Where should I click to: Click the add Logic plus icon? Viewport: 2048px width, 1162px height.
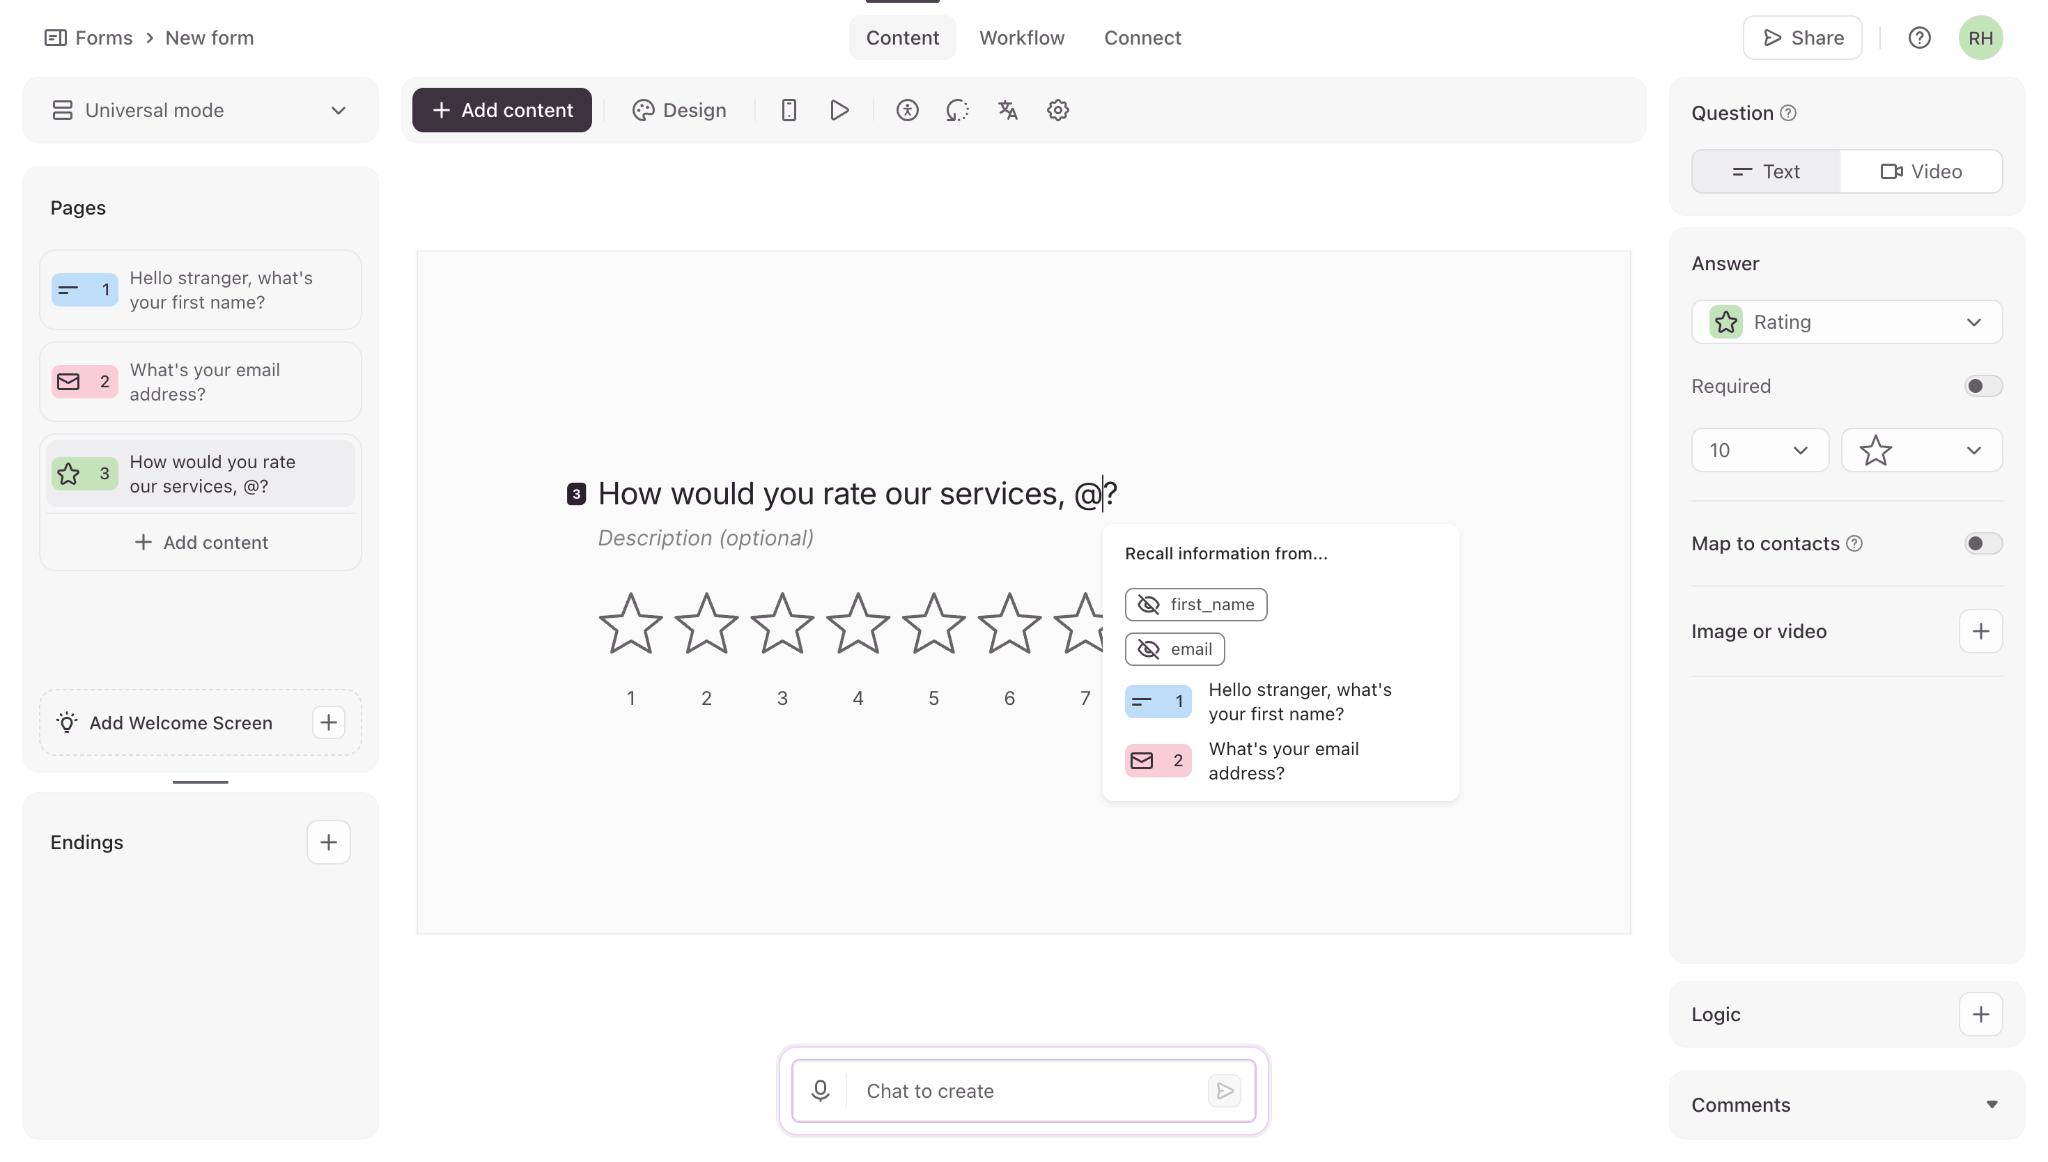(1980, 1014)
